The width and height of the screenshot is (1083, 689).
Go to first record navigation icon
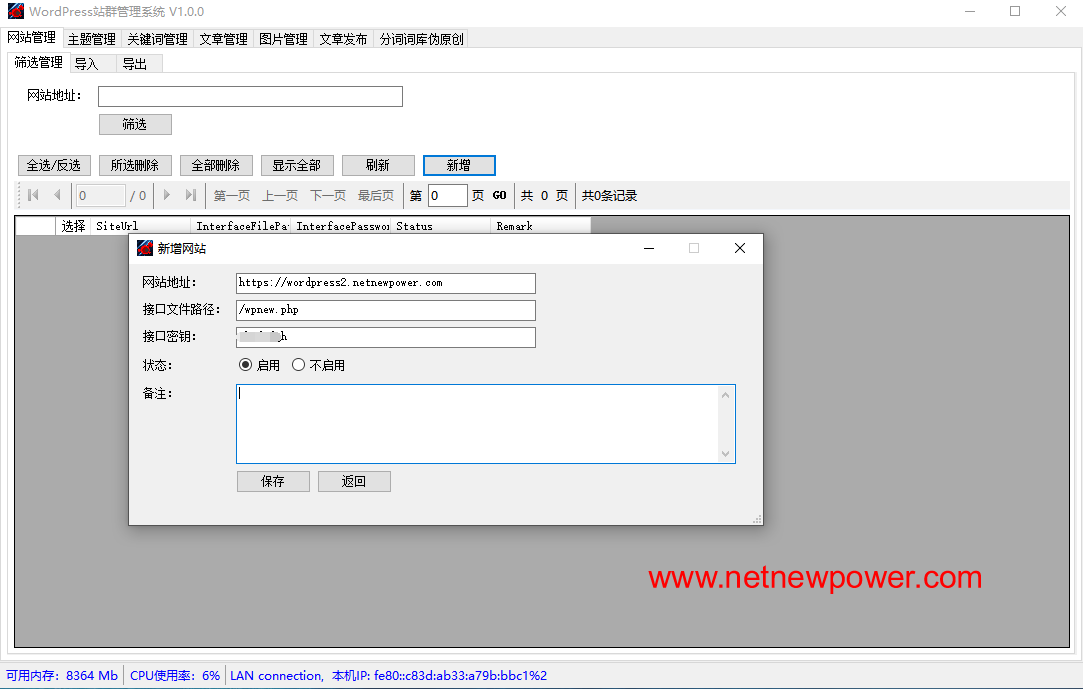(32, 195)
